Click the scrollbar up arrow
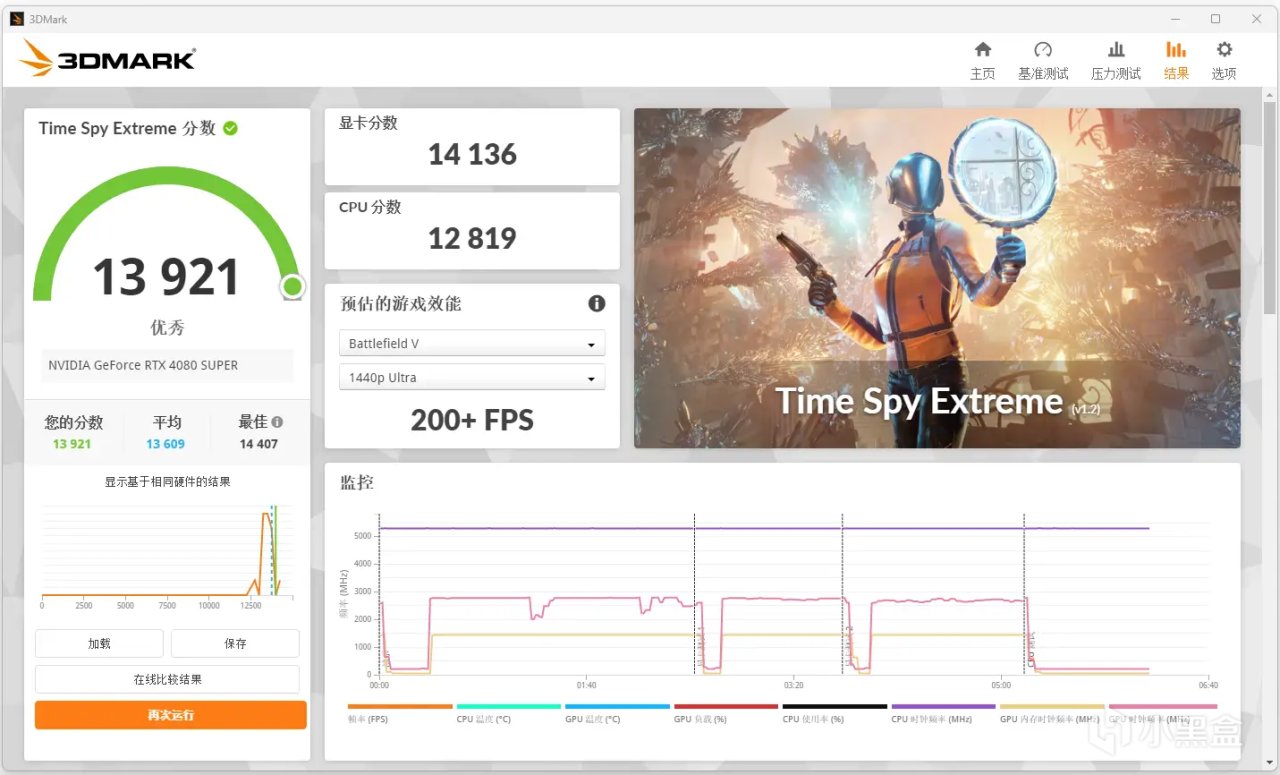Viewport: 1280px width, 775px height. tap(1270, 94)
